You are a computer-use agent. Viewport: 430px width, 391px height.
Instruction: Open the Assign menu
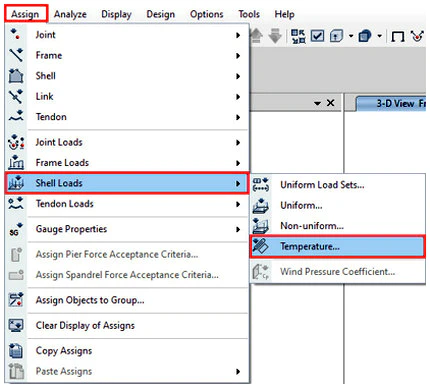[x=25, y=14]
